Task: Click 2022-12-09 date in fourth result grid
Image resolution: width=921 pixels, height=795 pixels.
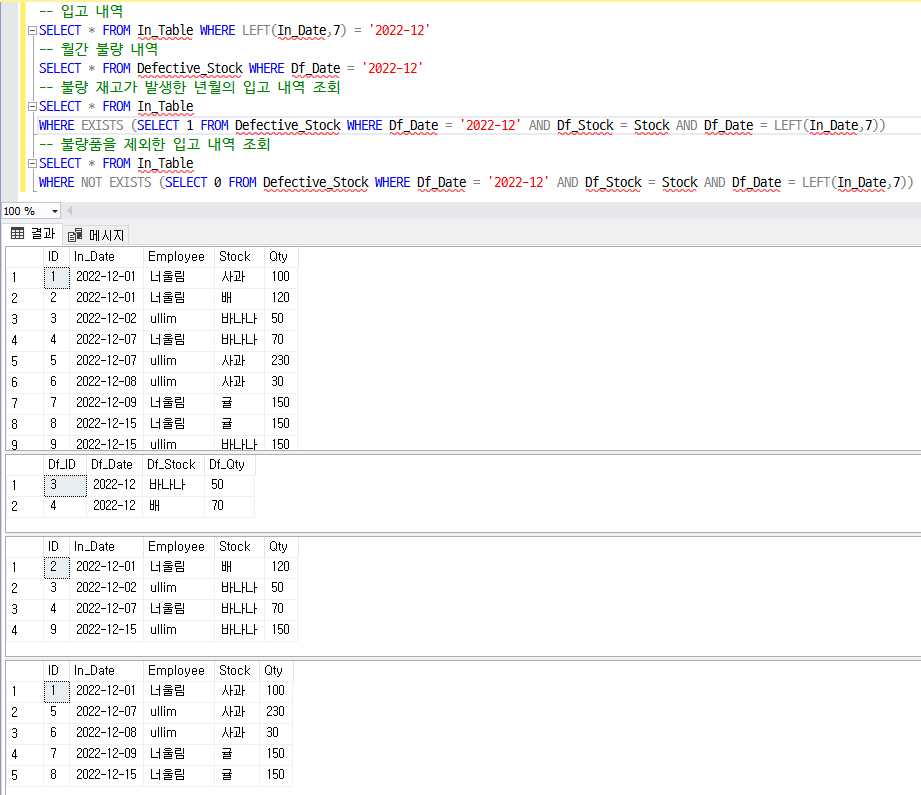Action: pos(106,754)
